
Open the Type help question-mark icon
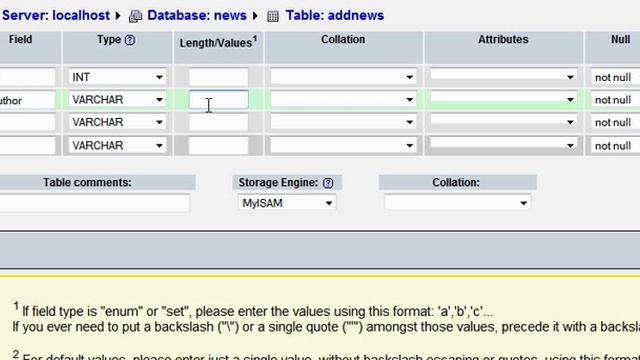pos(130,40)
